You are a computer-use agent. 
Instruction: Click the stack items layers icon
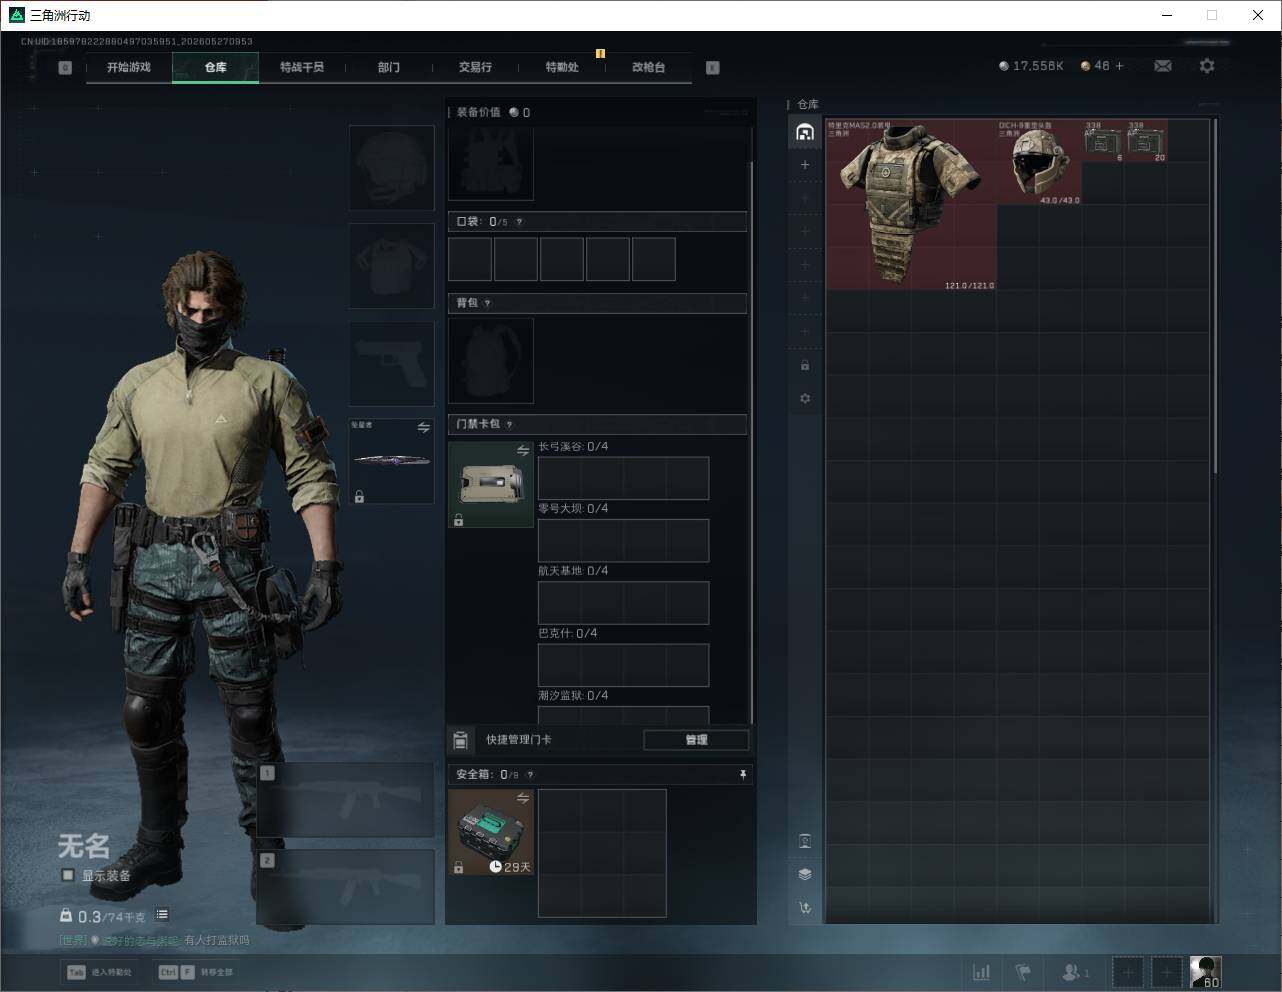click(x=805, y=874)
